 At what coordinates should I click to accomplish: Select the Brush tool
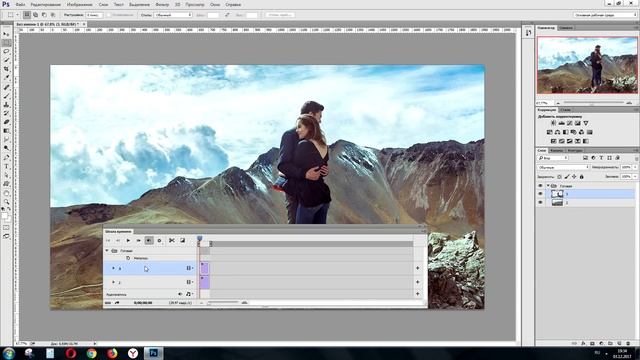point(6,96)
